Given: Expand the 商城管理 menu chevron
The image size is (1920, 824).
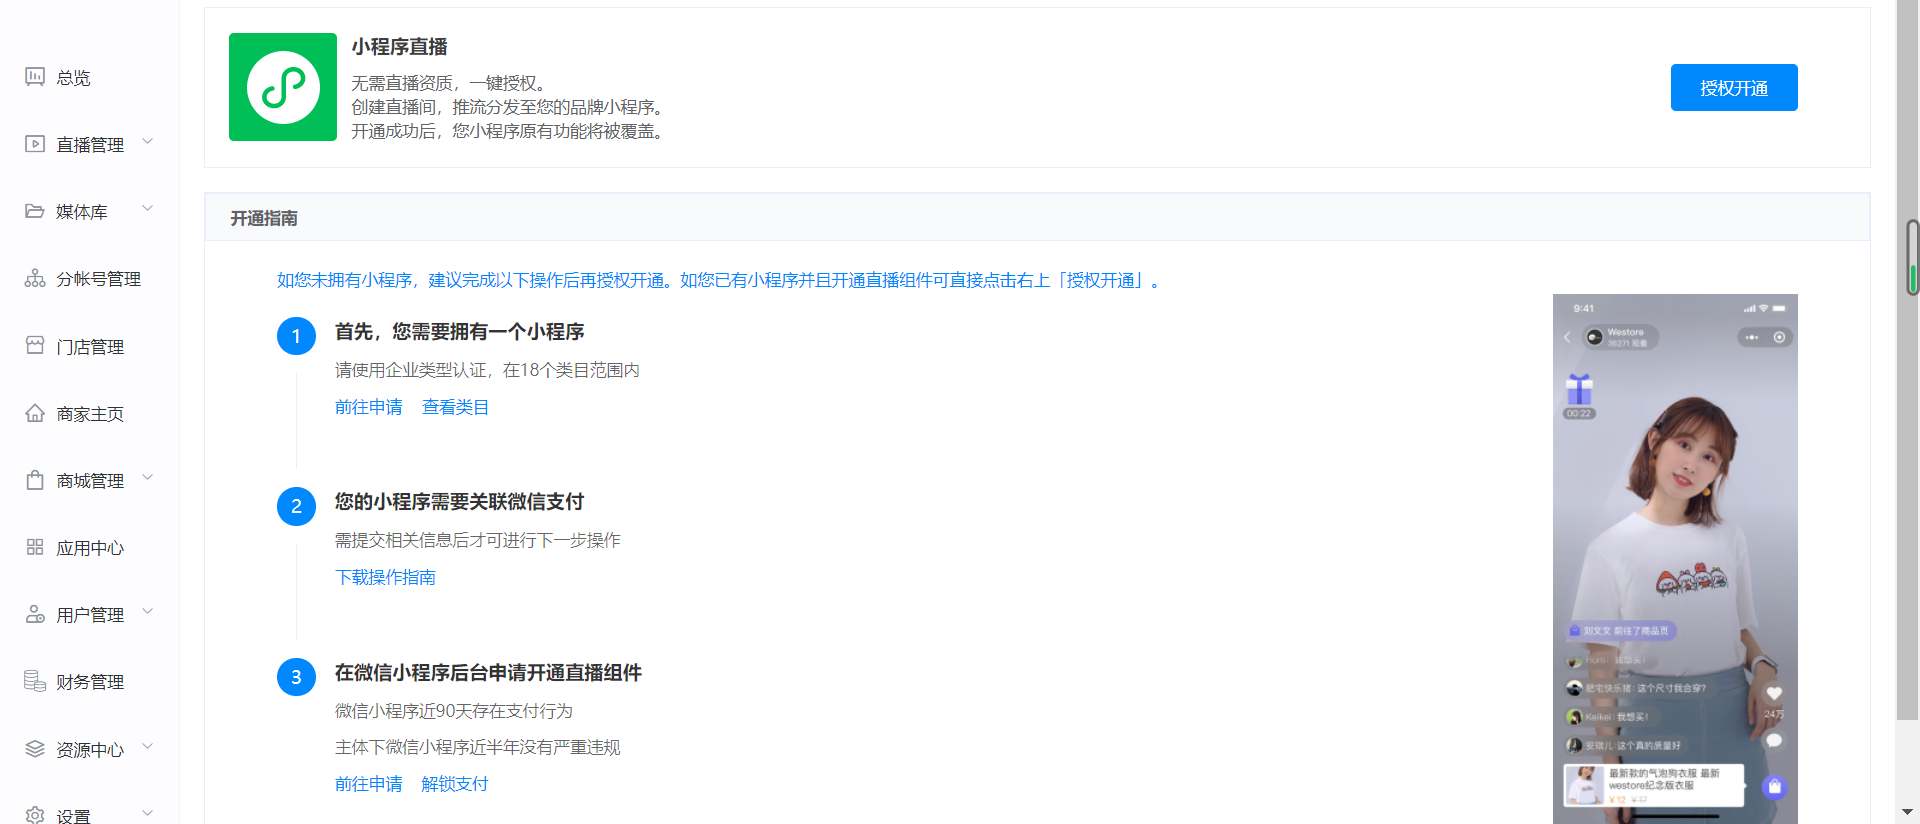Looking at the screenshot, I should 148,478.
